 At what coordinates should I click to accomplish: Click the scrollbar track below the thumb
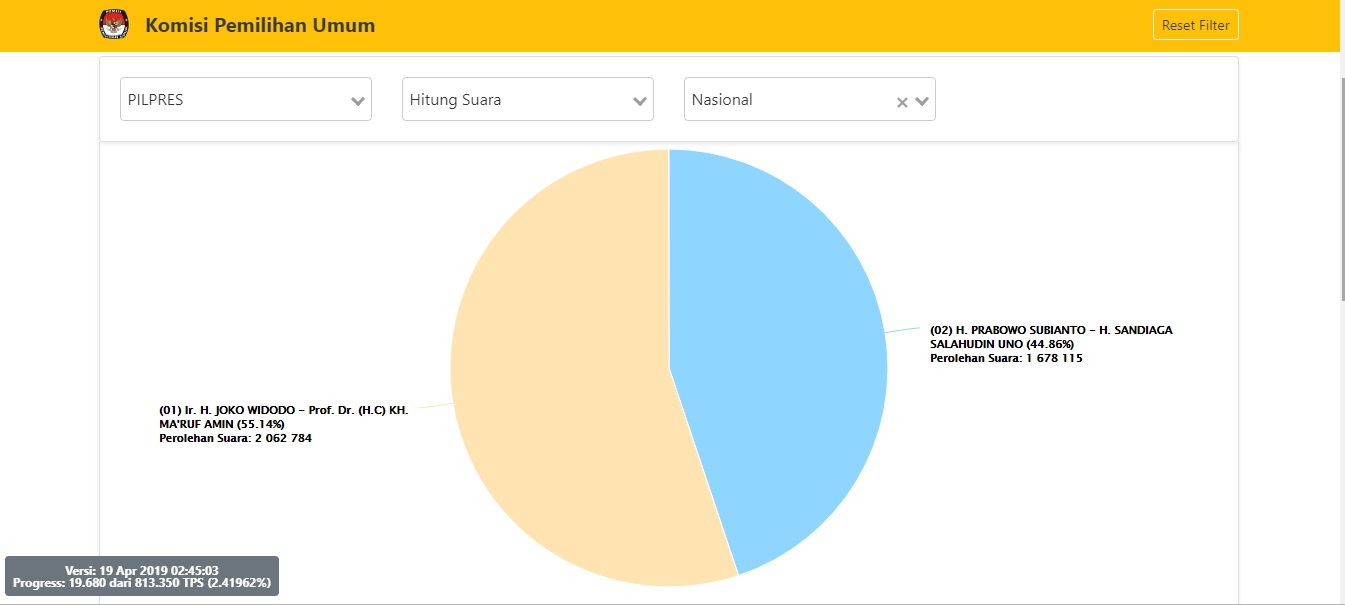pos(1341,450)
